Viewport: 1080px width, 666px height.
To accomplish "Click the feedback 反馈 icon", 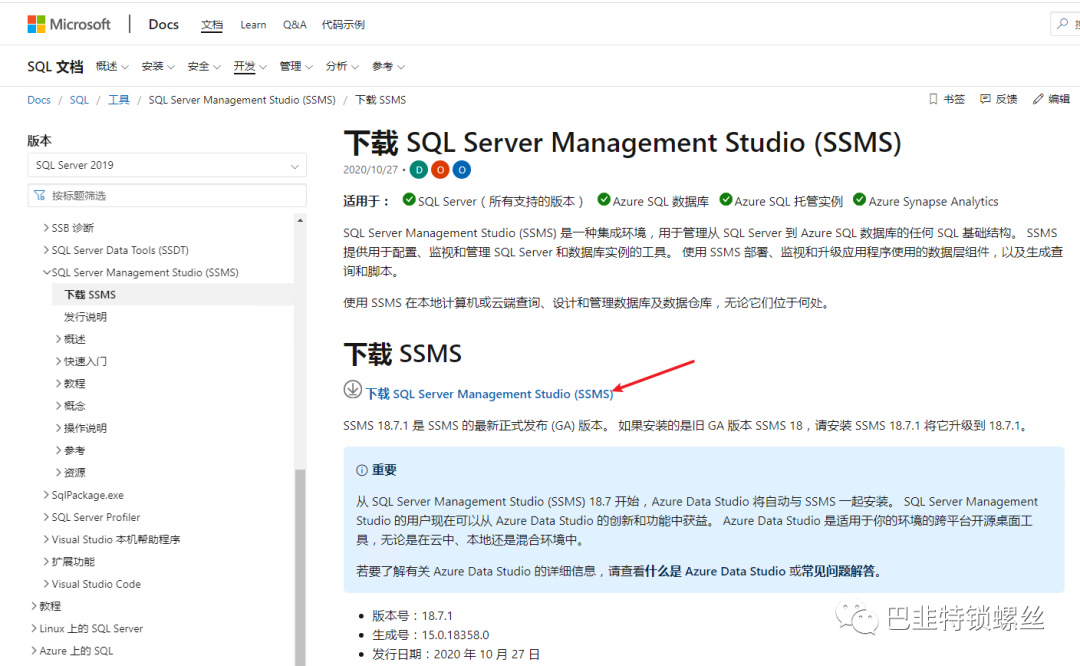I will click(x=986, y=99).
